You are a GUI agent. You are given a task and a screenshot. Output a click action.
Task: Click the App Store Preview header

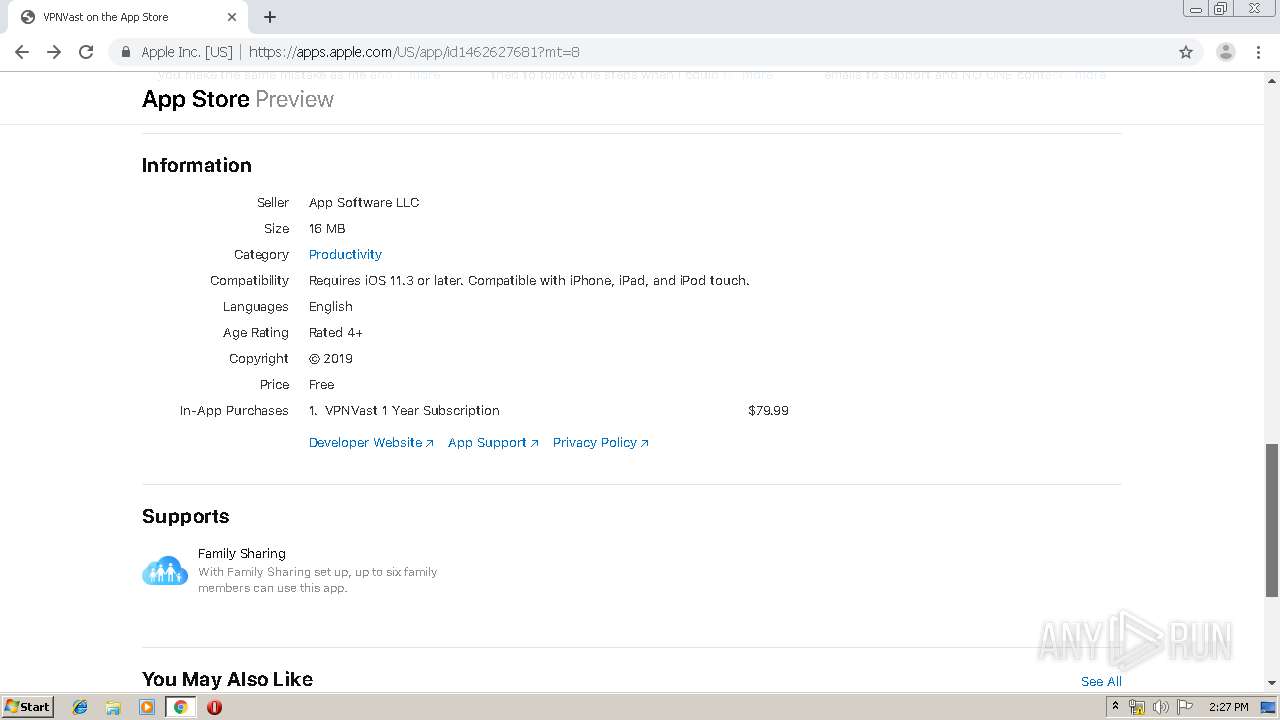238,99
